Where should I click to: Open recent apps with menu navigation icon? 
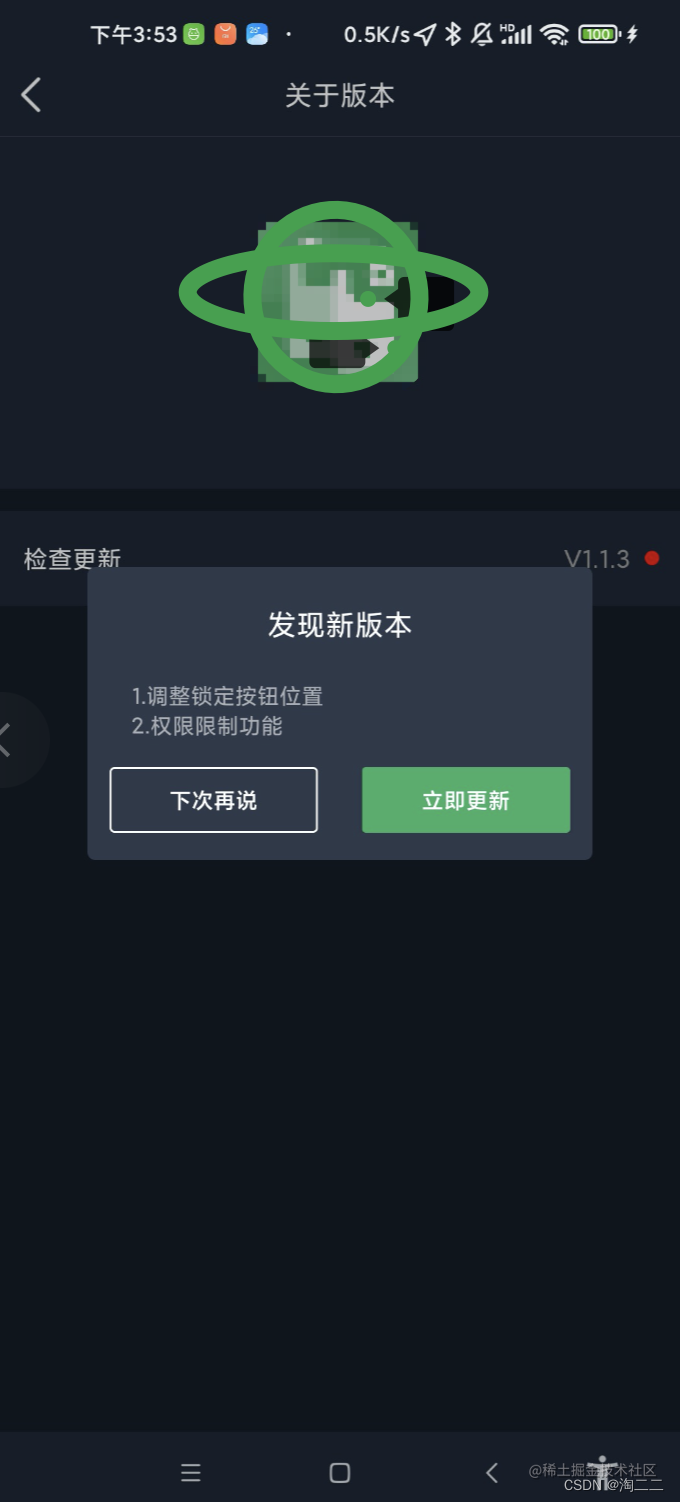click(x=191, y=1472)
